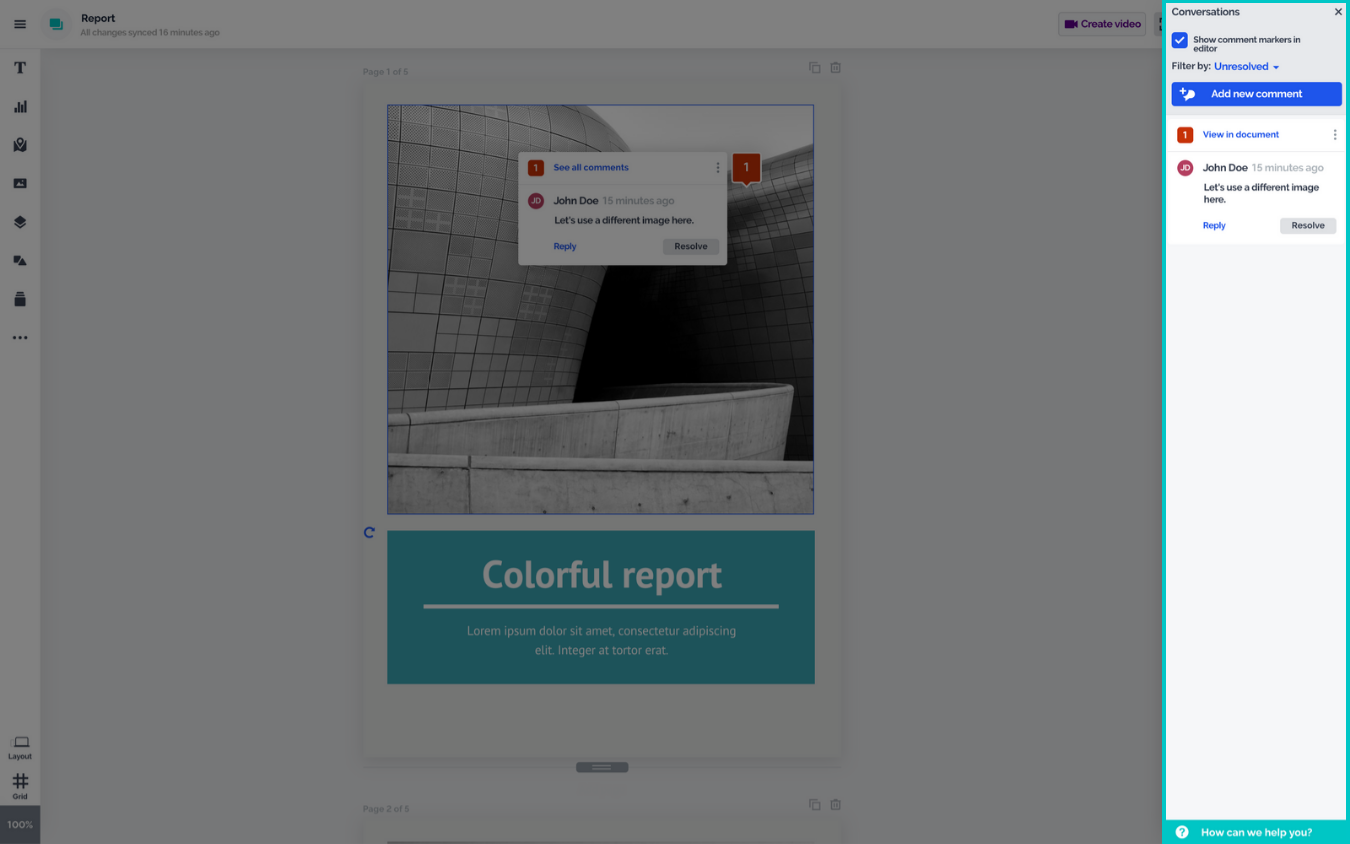Click the red comment marker on image
Viewport: 1350px width, 844px height.
click(x=746, y=168)
